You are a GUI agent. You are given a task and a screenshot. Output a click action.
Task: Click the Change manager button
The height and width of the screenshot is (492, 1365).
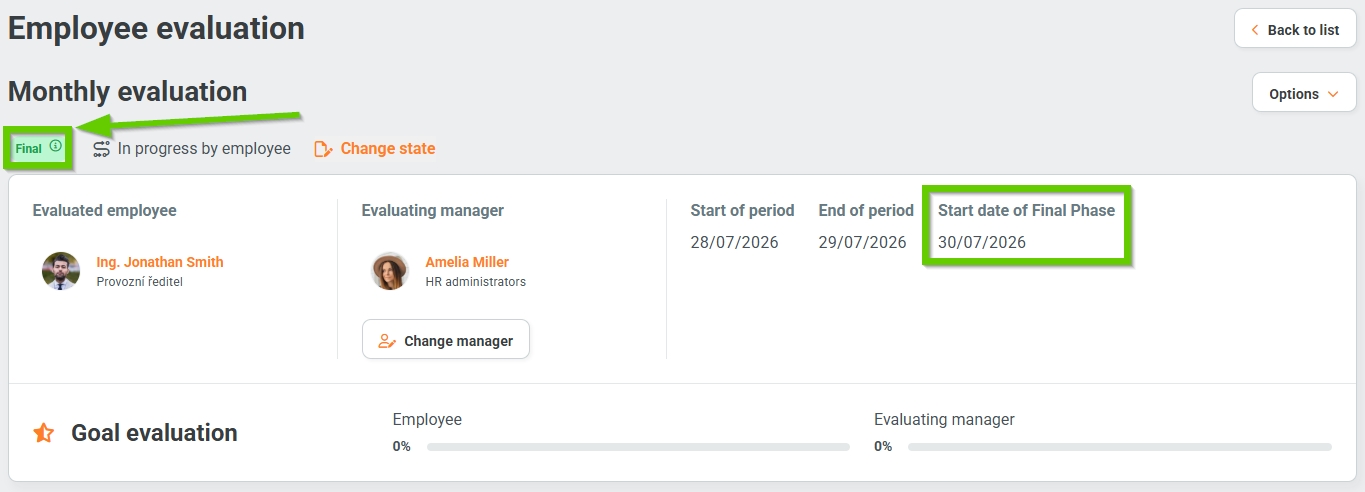point(446,340)
